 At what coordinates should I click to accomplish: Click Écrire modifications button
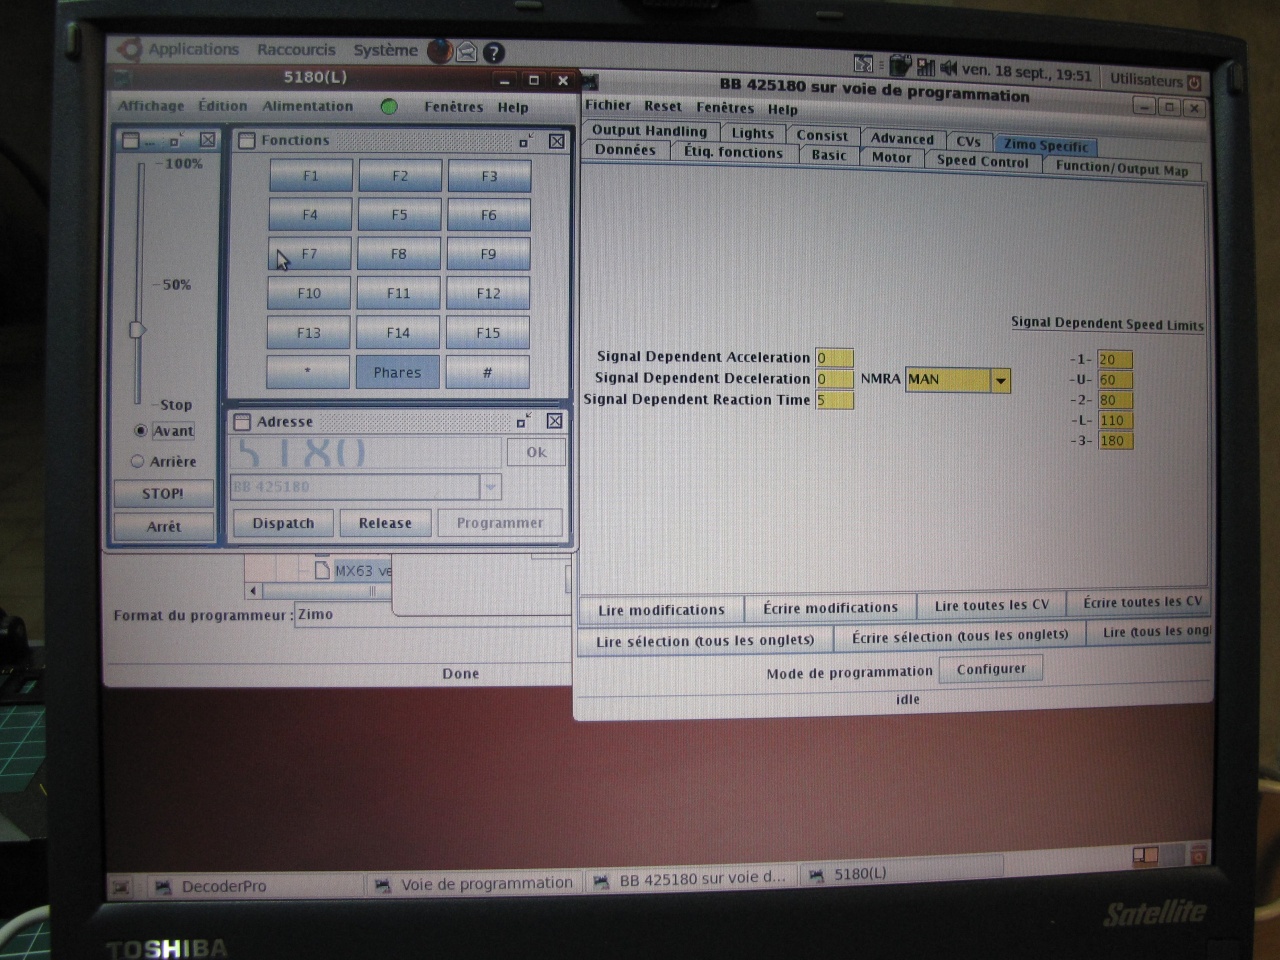point(830,608)
